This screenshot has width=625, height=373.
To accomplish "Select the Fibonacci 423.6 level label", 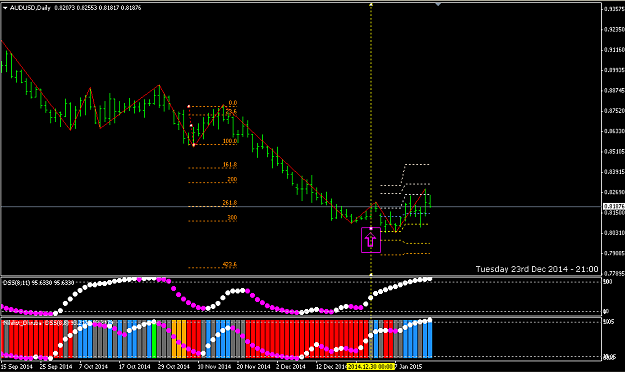I will (230, 264).
